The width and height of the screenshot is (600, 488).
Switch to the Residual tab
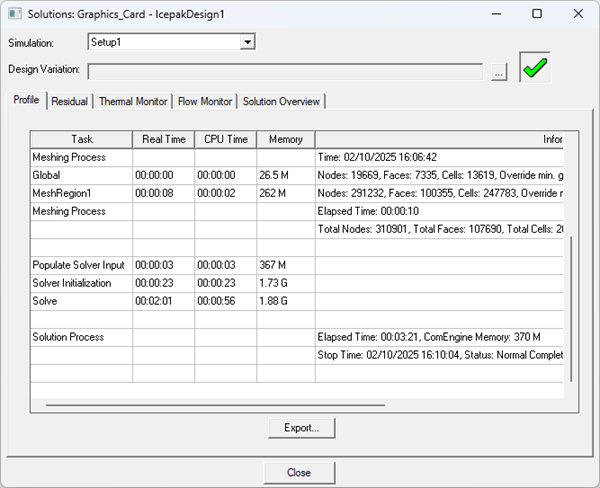pyautogui.click(x=69, y=101)
